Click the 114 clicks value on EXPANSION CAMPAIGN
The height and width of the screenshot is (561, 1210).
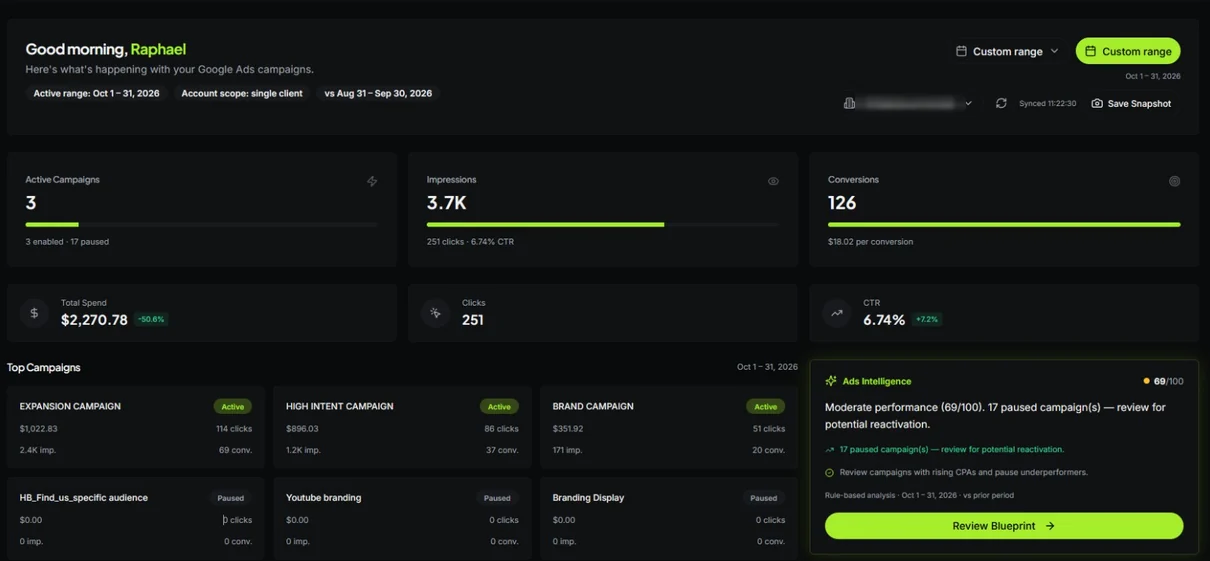pos(234,429)
